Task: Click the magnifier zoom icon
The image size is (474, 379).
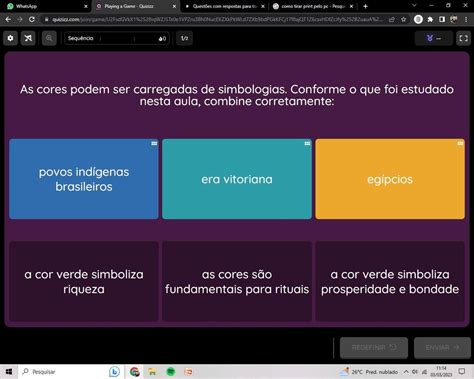Action: [49, 38]
